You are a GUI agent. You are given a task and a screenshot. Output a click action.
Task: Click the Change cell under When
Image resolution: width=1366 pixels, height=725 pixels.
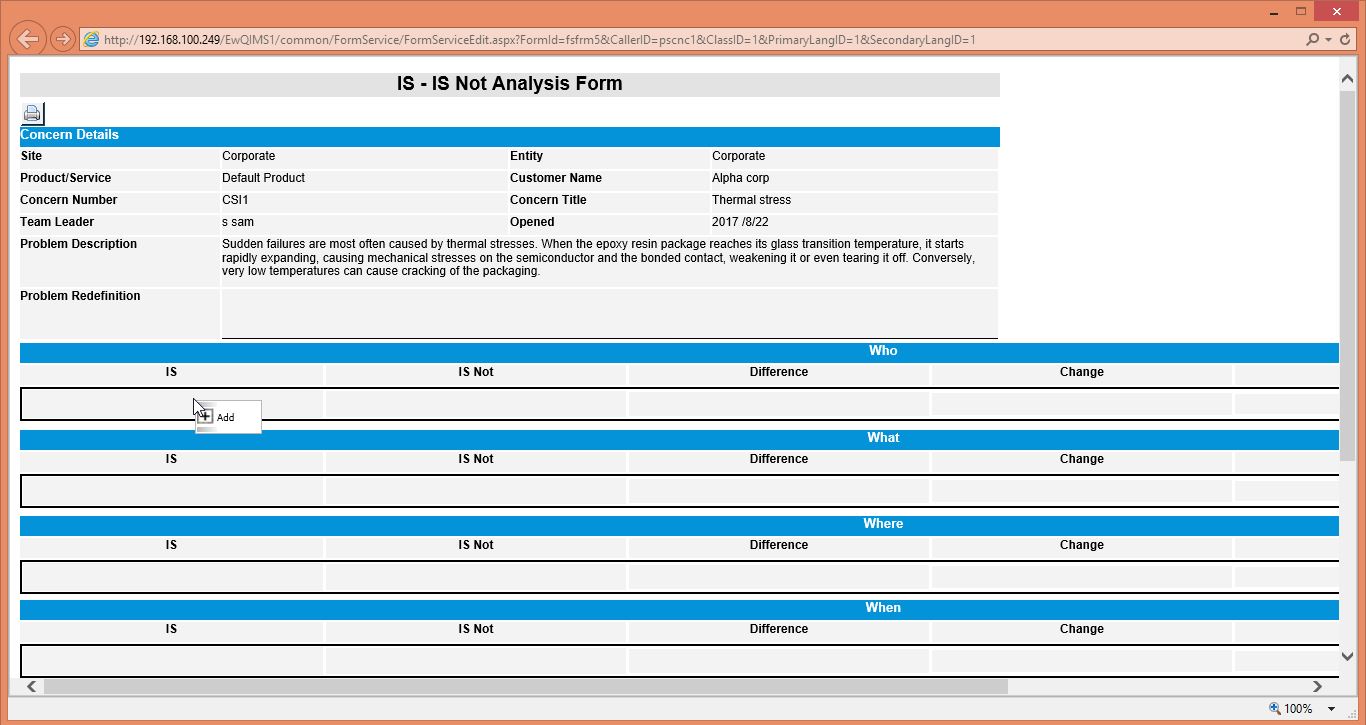(1082, 661)
